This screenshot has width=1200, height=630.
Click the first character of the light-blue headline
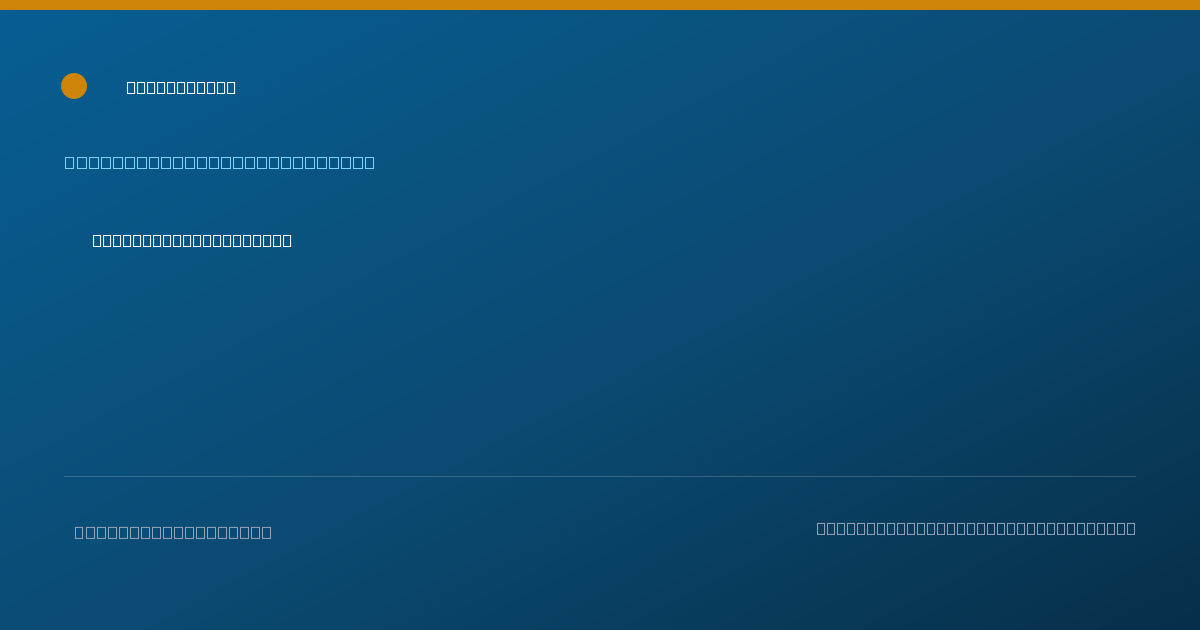(70, 163)
